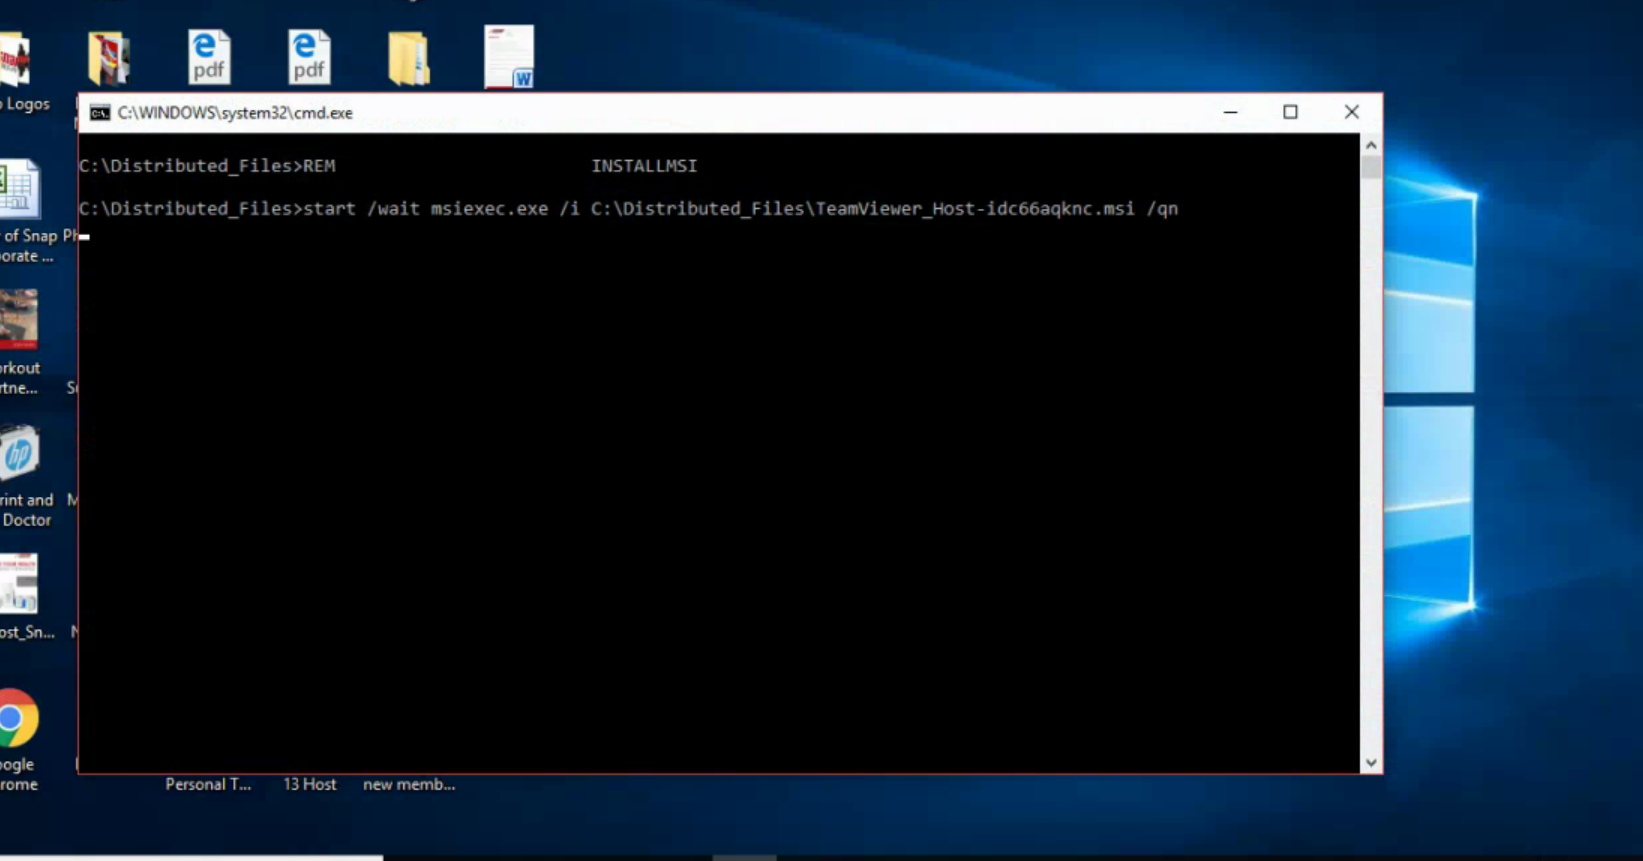Image resolution: width=1643 pixels, height=861 pixels.
Task: Close the cmd.exe window
Action: [x=1352, y=112]
